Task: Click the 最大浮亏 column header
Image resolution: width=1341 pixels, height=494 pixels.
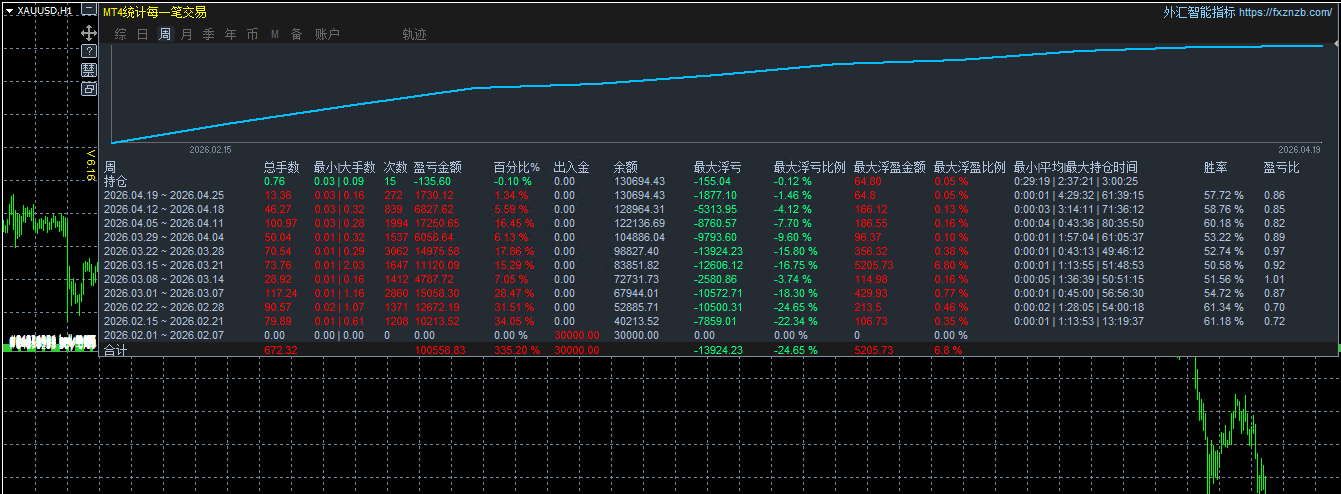Action: pos(718,167)
